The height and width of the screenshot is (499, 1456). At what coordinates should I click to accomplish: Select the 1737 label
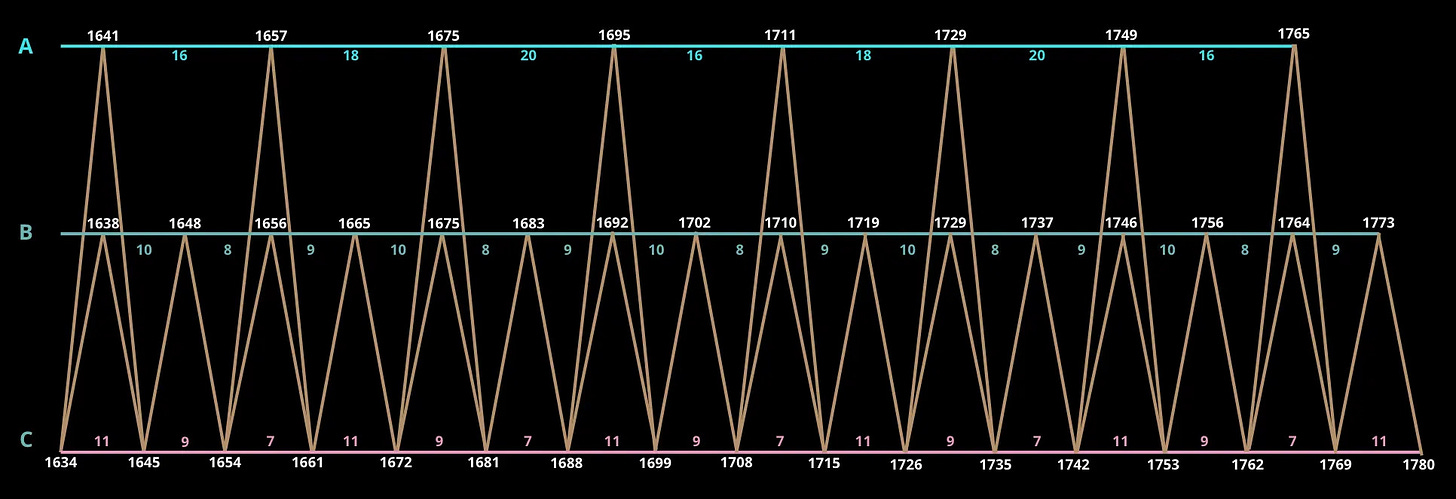tap(1037, 223)
